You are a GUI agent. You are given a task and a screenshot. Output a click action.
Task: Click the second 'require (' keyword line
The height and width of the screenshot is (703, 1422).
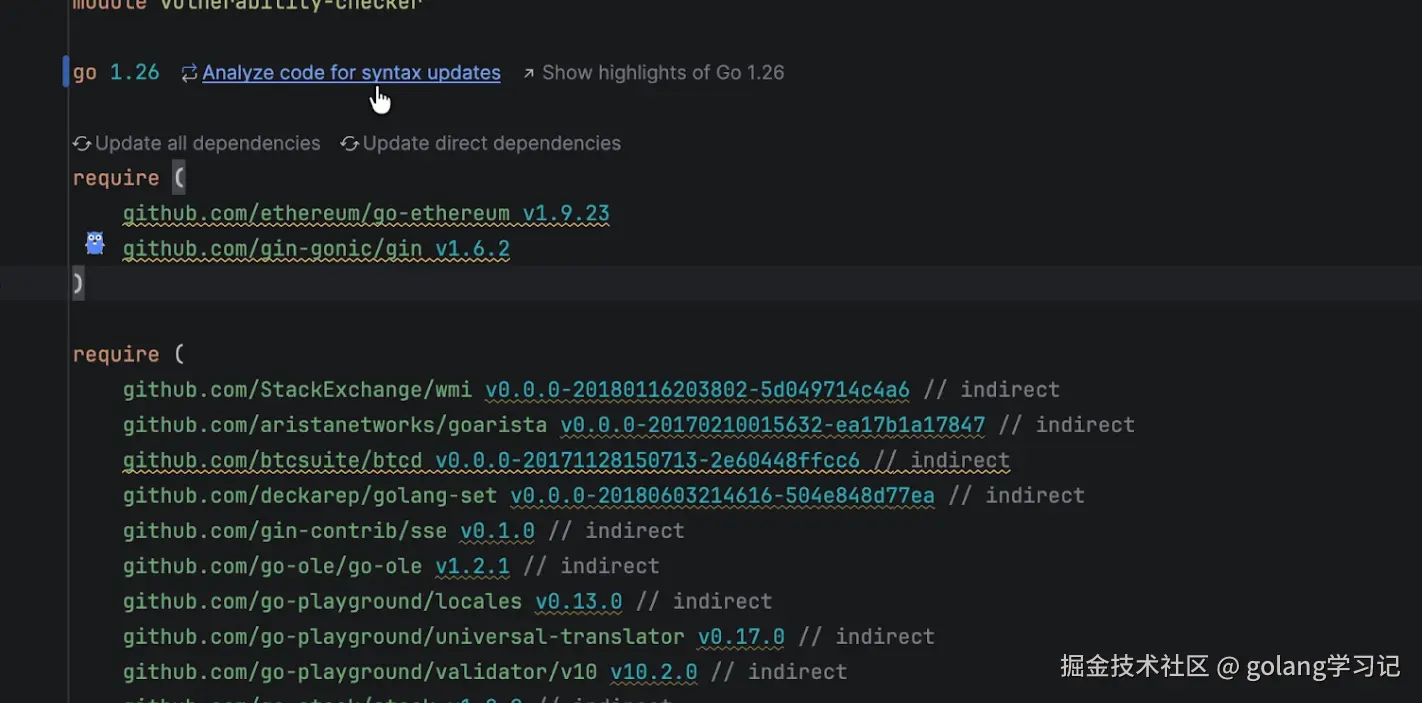pos(129,355)
